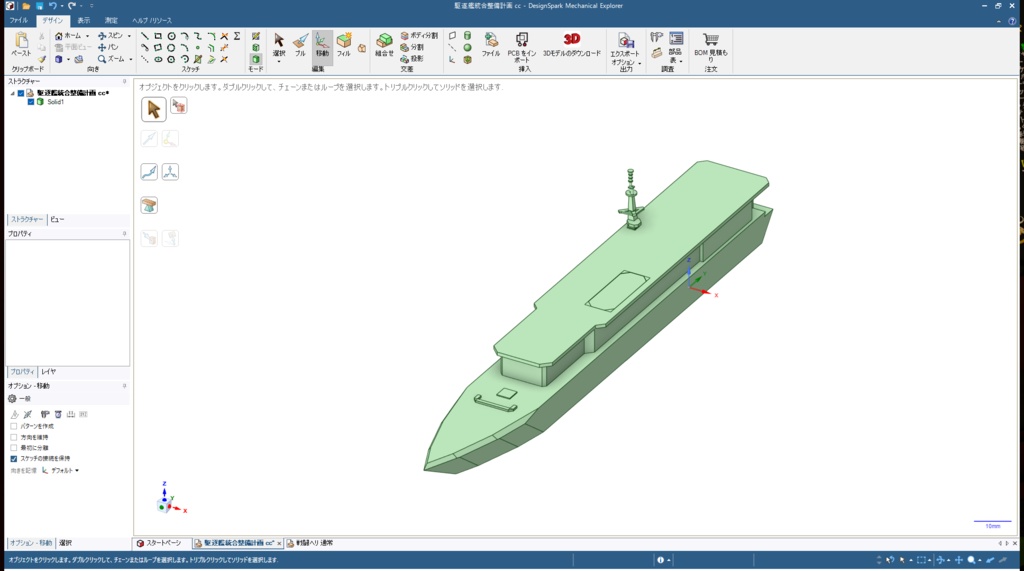Open the ズーム dropdown arrow

pyautogui.click(x=130, y=59)
